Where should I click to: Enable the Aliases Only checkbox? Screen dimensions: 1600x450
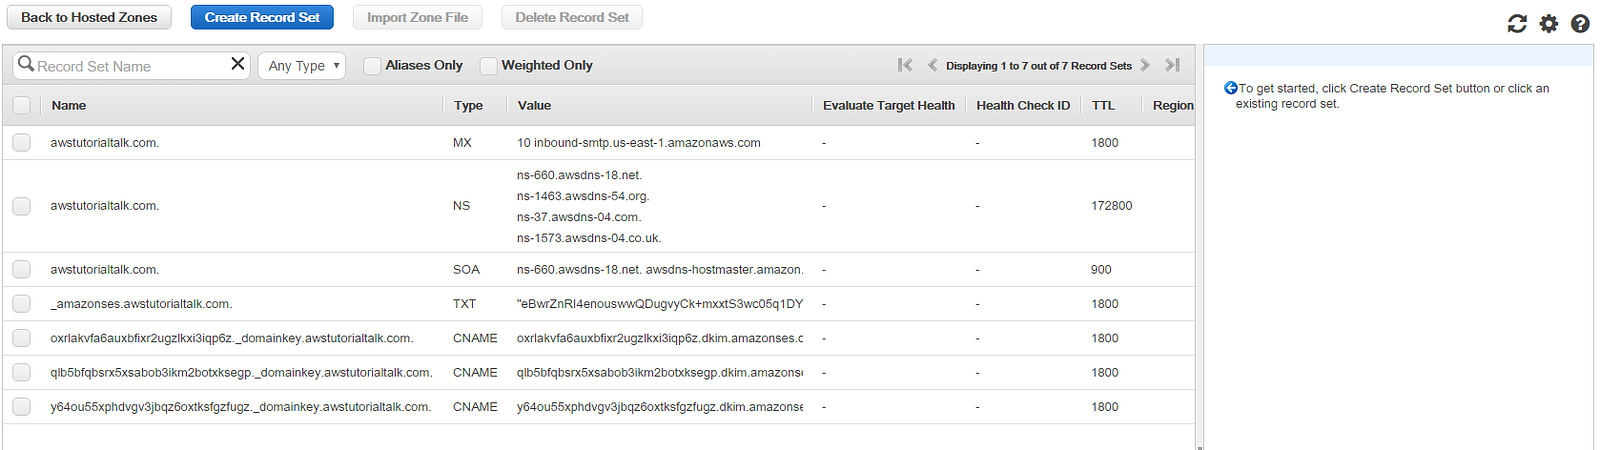[372, 66]
